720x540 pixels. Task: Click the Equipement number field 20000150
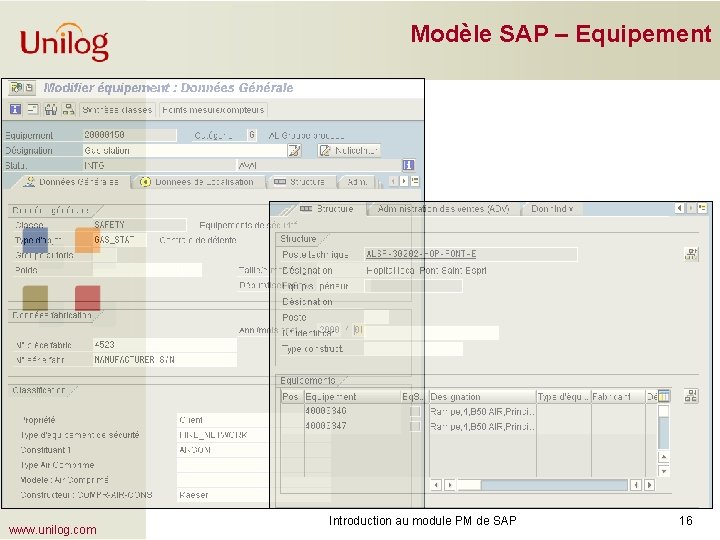[x=129, y=135]
